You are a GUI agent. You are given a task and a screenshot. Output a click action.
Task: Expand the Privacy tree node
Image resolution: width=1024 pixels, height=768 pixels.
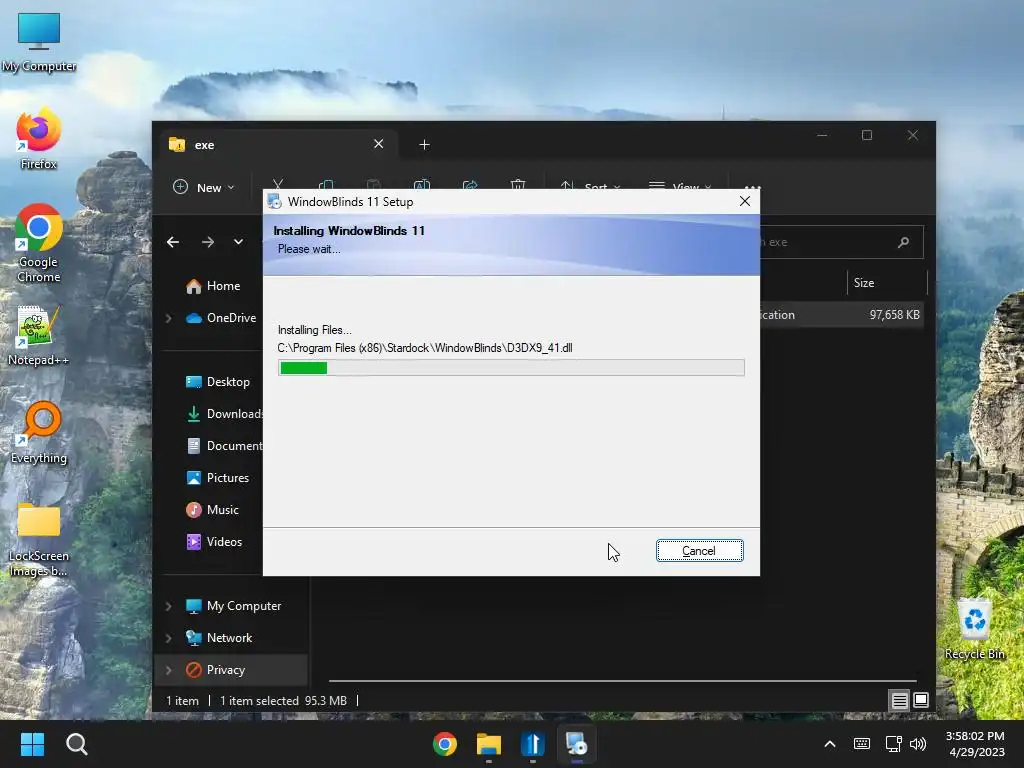coord(168,670)
